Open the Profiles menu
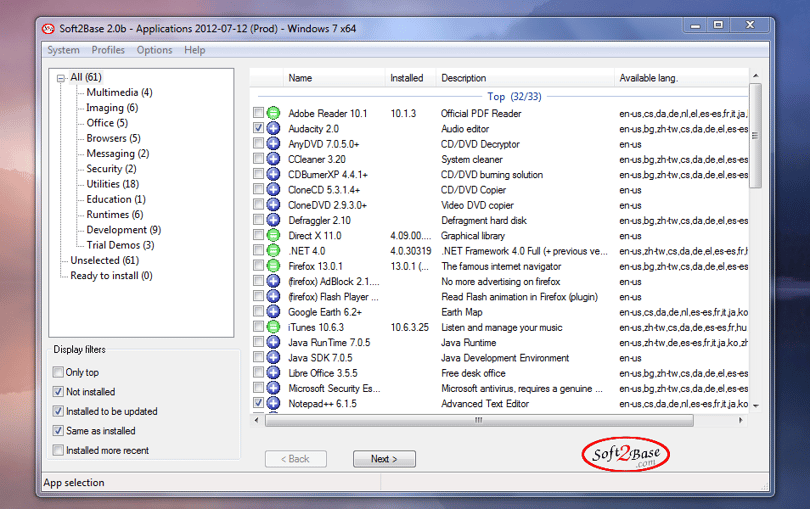Screen dimensions: 810x509 tap(108, 50)
